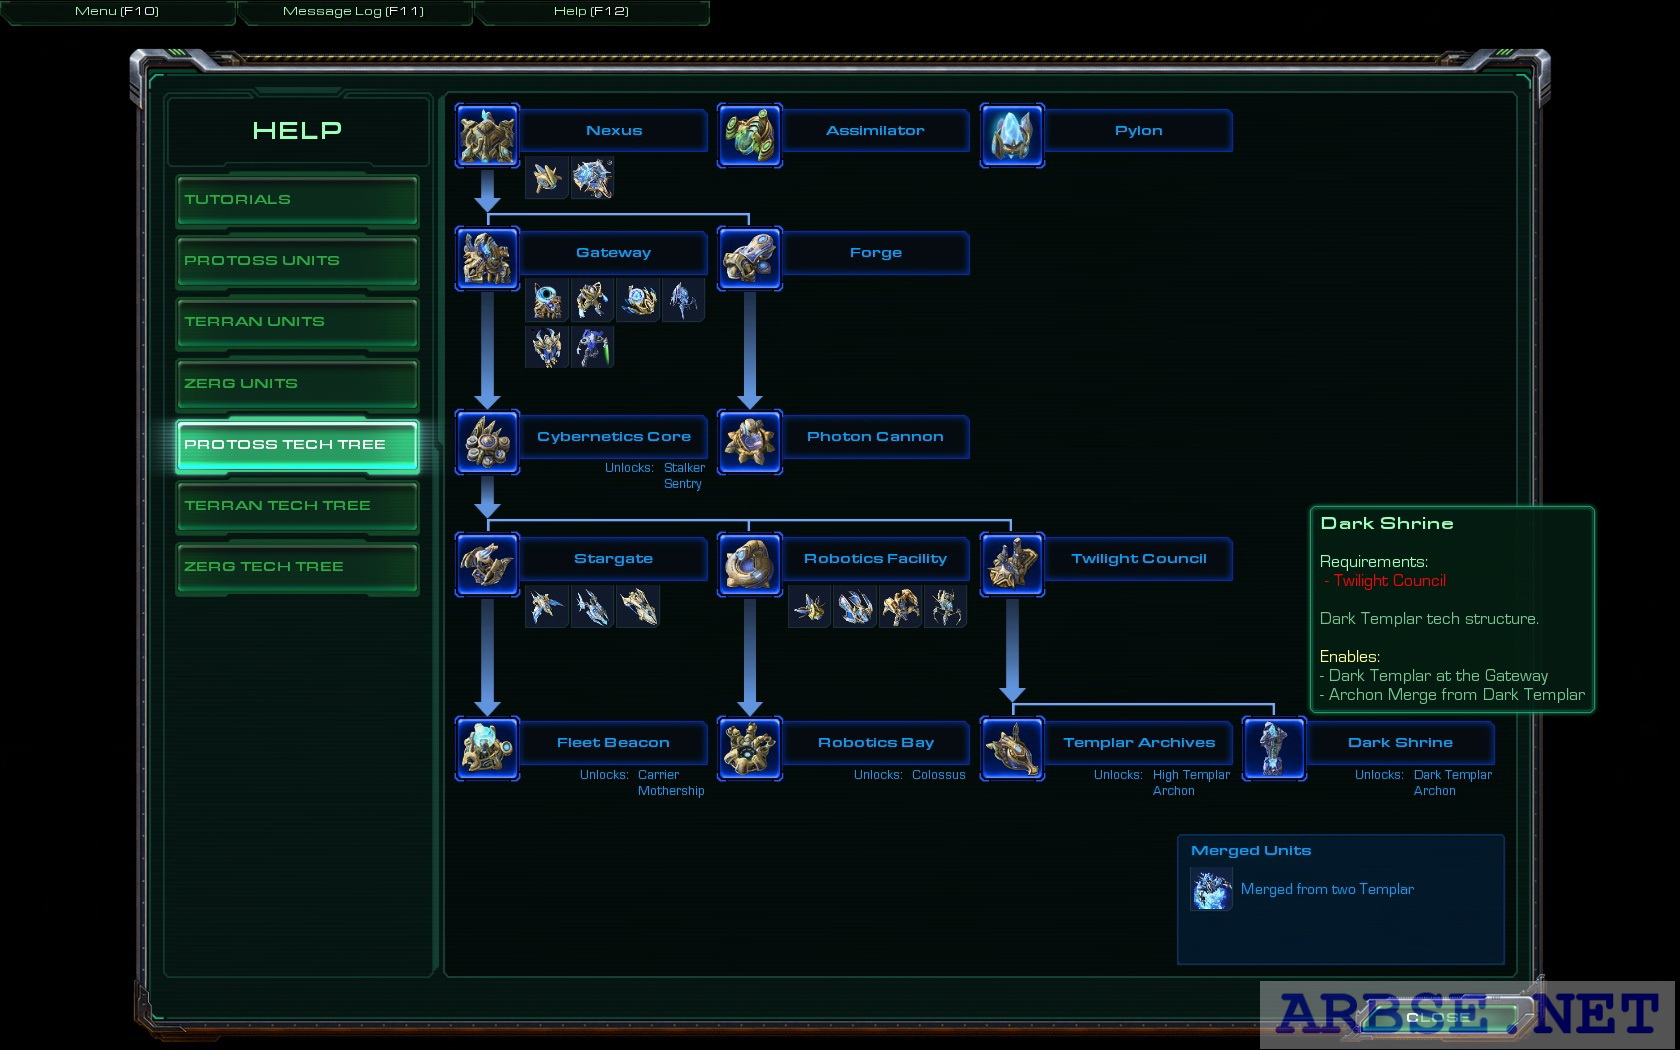
Task: Click the Cybernetics Core building icon
Action: tap(487, 442)
